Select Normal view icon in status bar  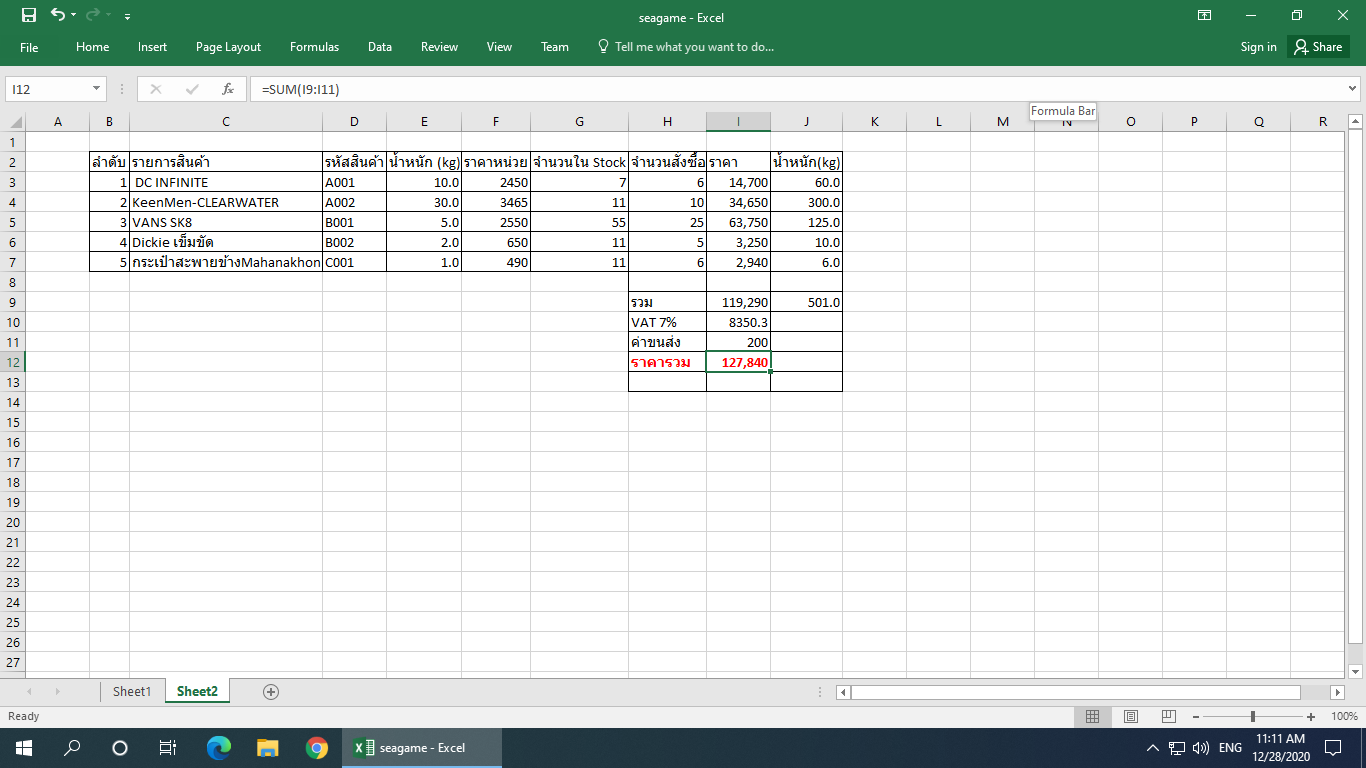[1093, 717]
